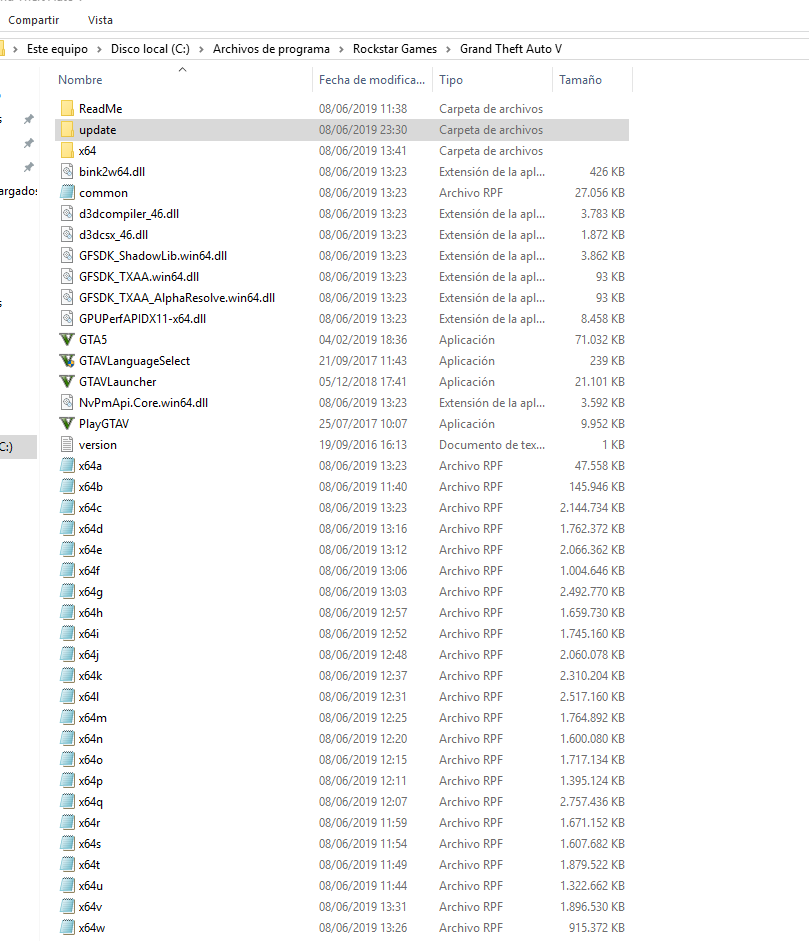Viewport: 809px width, 941px height.
Task: Click file name x64u
Action: [x=91, y=886]
